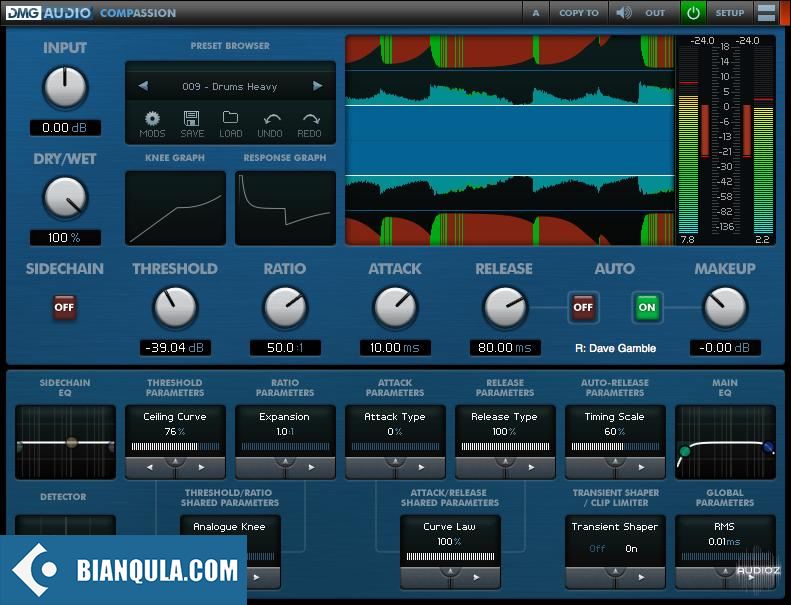Click the ratio 50.0:1 value field

(285, 348)
